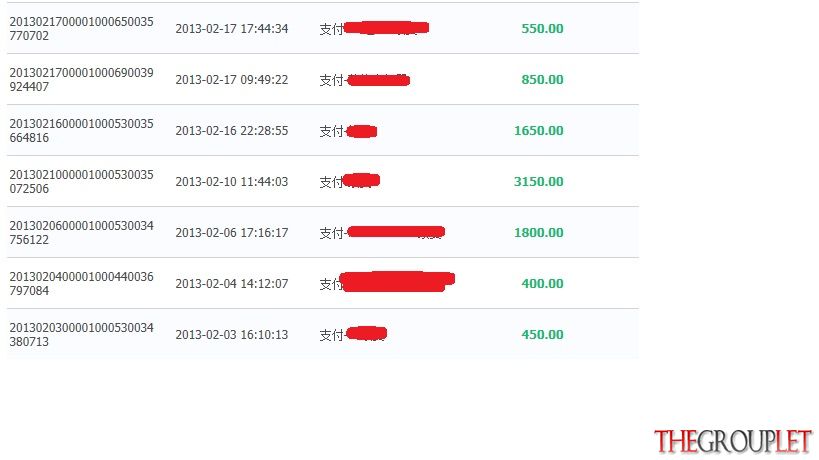The height and width of the screenshot is (460, 819).
Task: Open payment description dated 2013-02-10
Action: 349,181
